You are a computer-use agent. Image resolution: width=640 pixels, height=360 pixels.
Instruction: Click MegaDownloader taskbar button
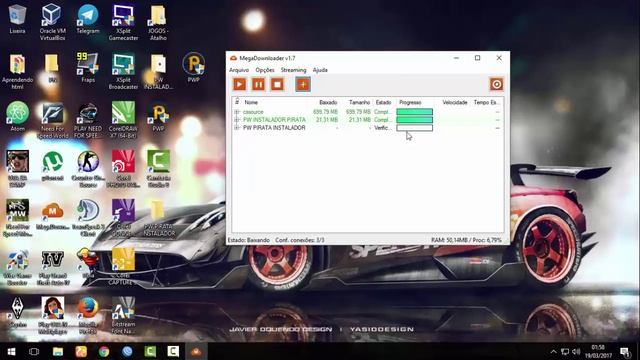[x=196, y=351]
